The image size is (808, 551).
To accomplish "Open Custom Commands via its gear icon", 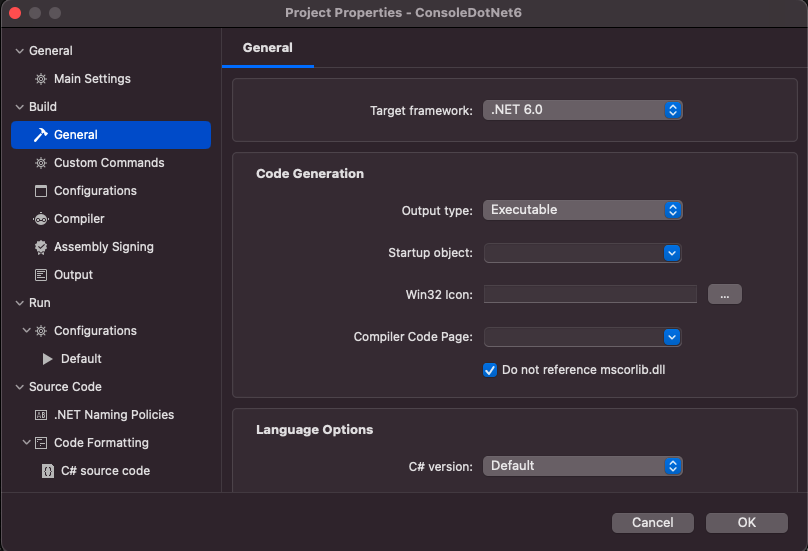I will tap(41, 163).
